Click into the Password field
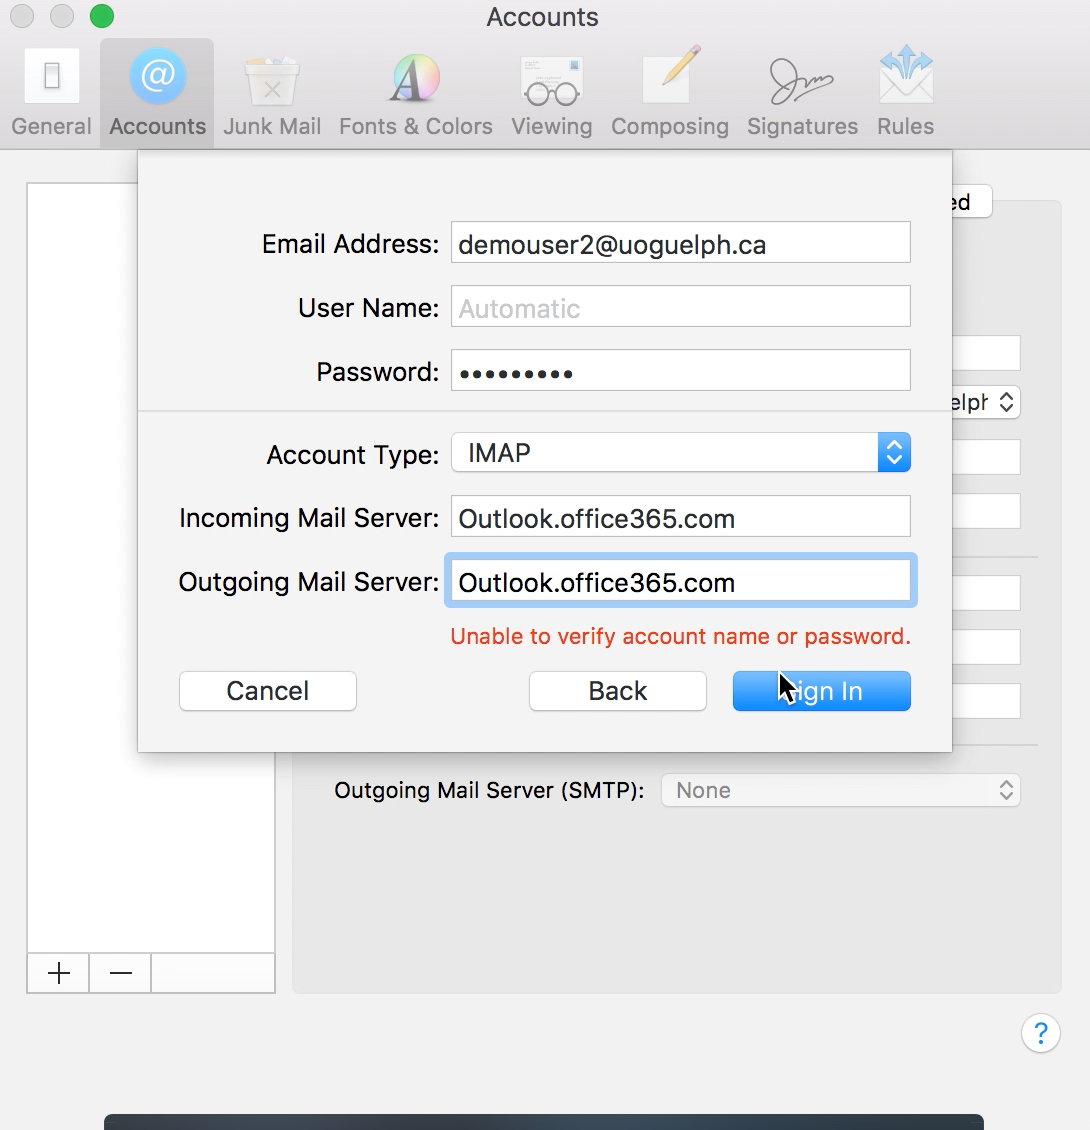This screenshot has height=1130, width=1090. (680, 372)
